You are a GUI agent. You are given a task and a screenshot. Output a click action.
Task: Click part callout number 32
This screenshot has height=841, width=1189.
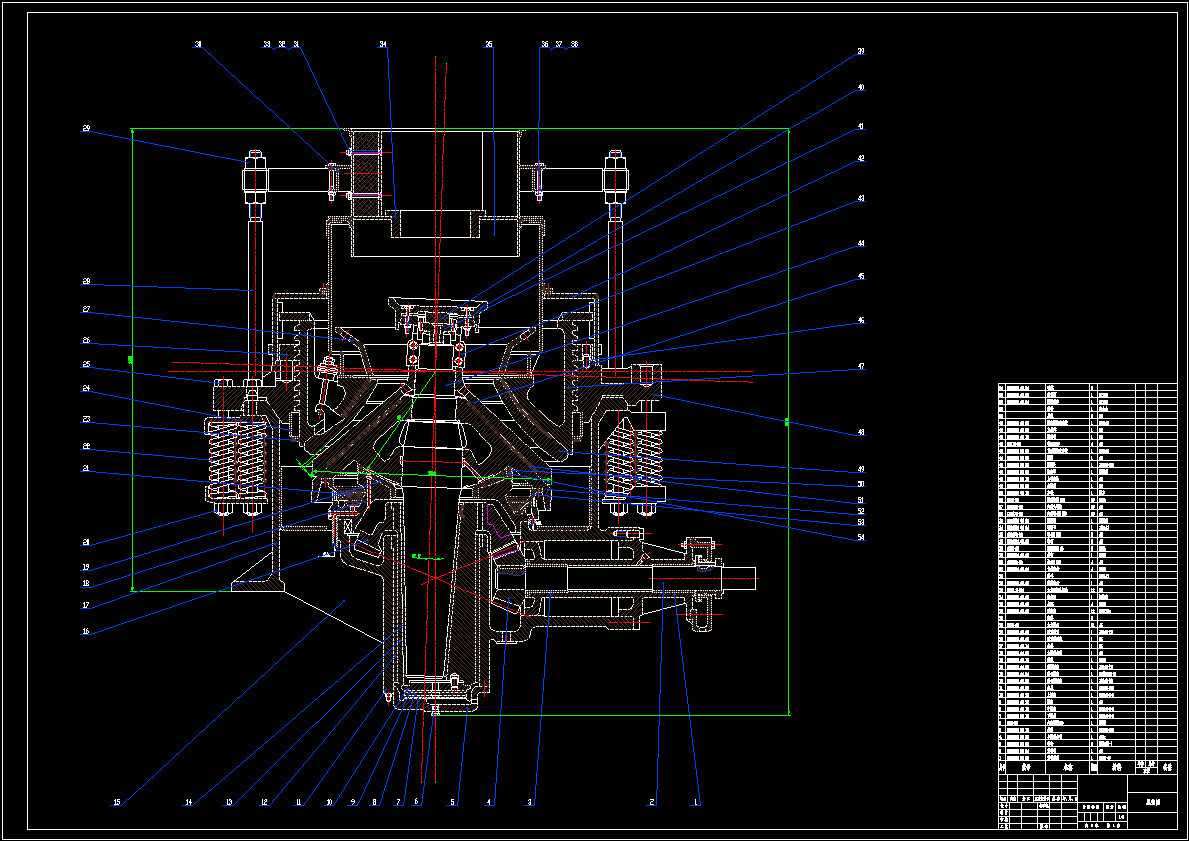282,45
